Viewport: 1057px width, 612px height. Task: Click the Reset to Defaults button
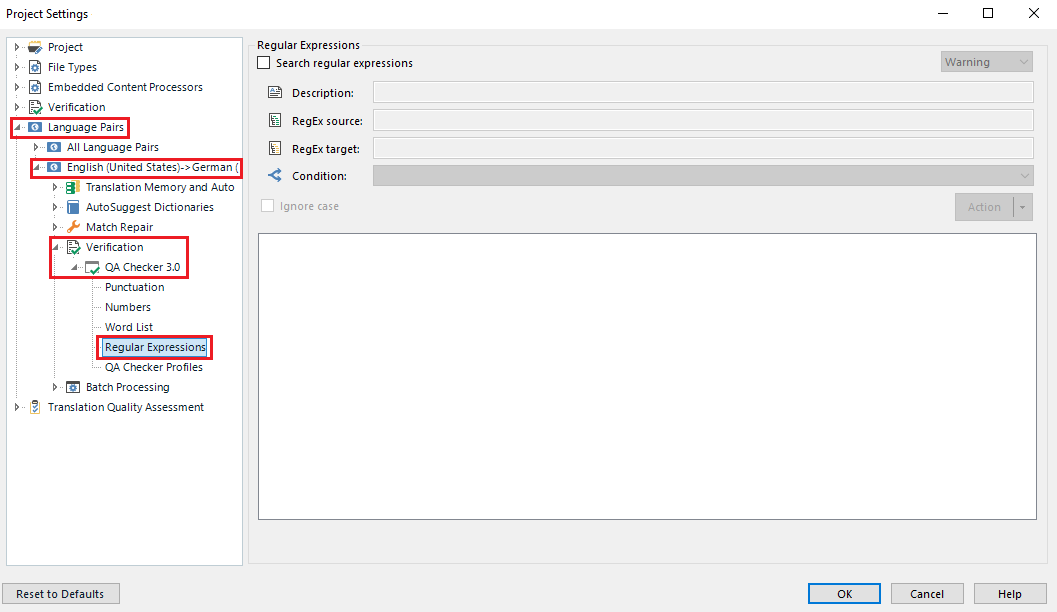tap(60, 593)
